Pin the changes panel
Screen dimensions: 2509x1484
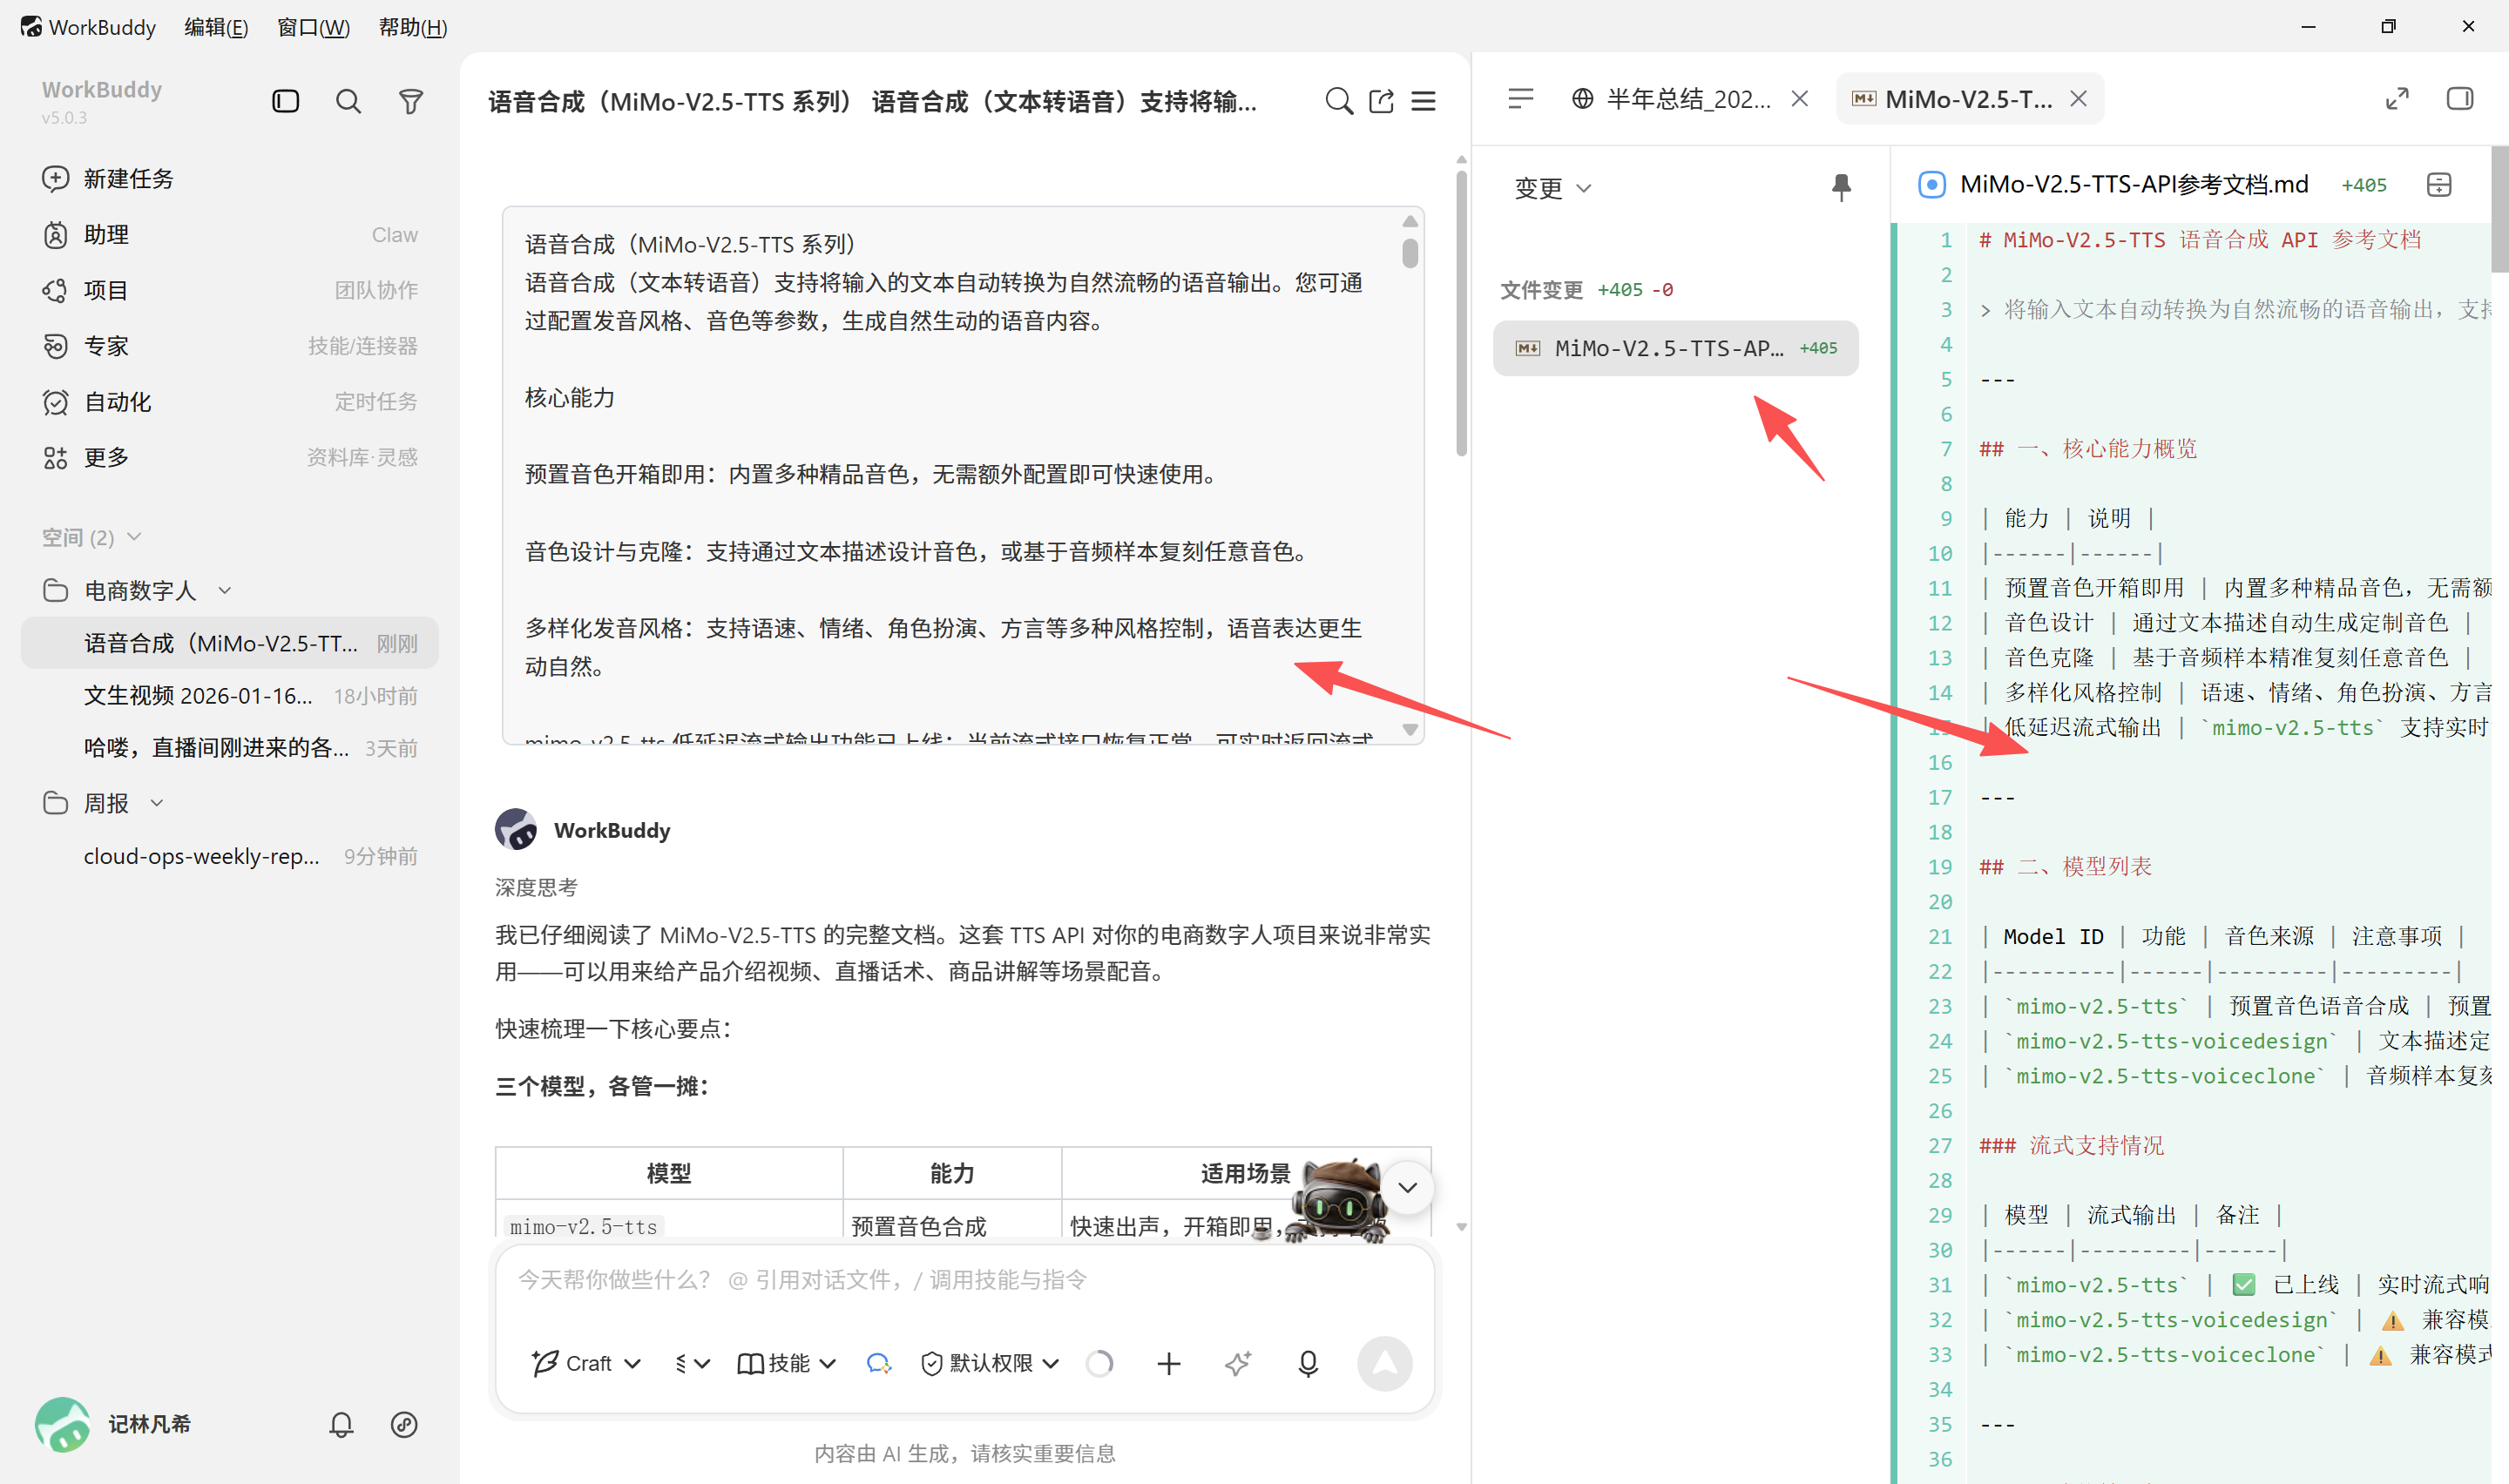(x=1841, y=187)
